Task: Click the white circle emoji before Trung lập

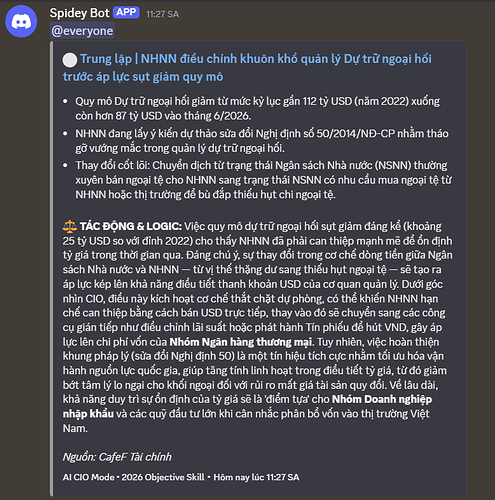Action: pyautogui.click(x=70, y=60)
